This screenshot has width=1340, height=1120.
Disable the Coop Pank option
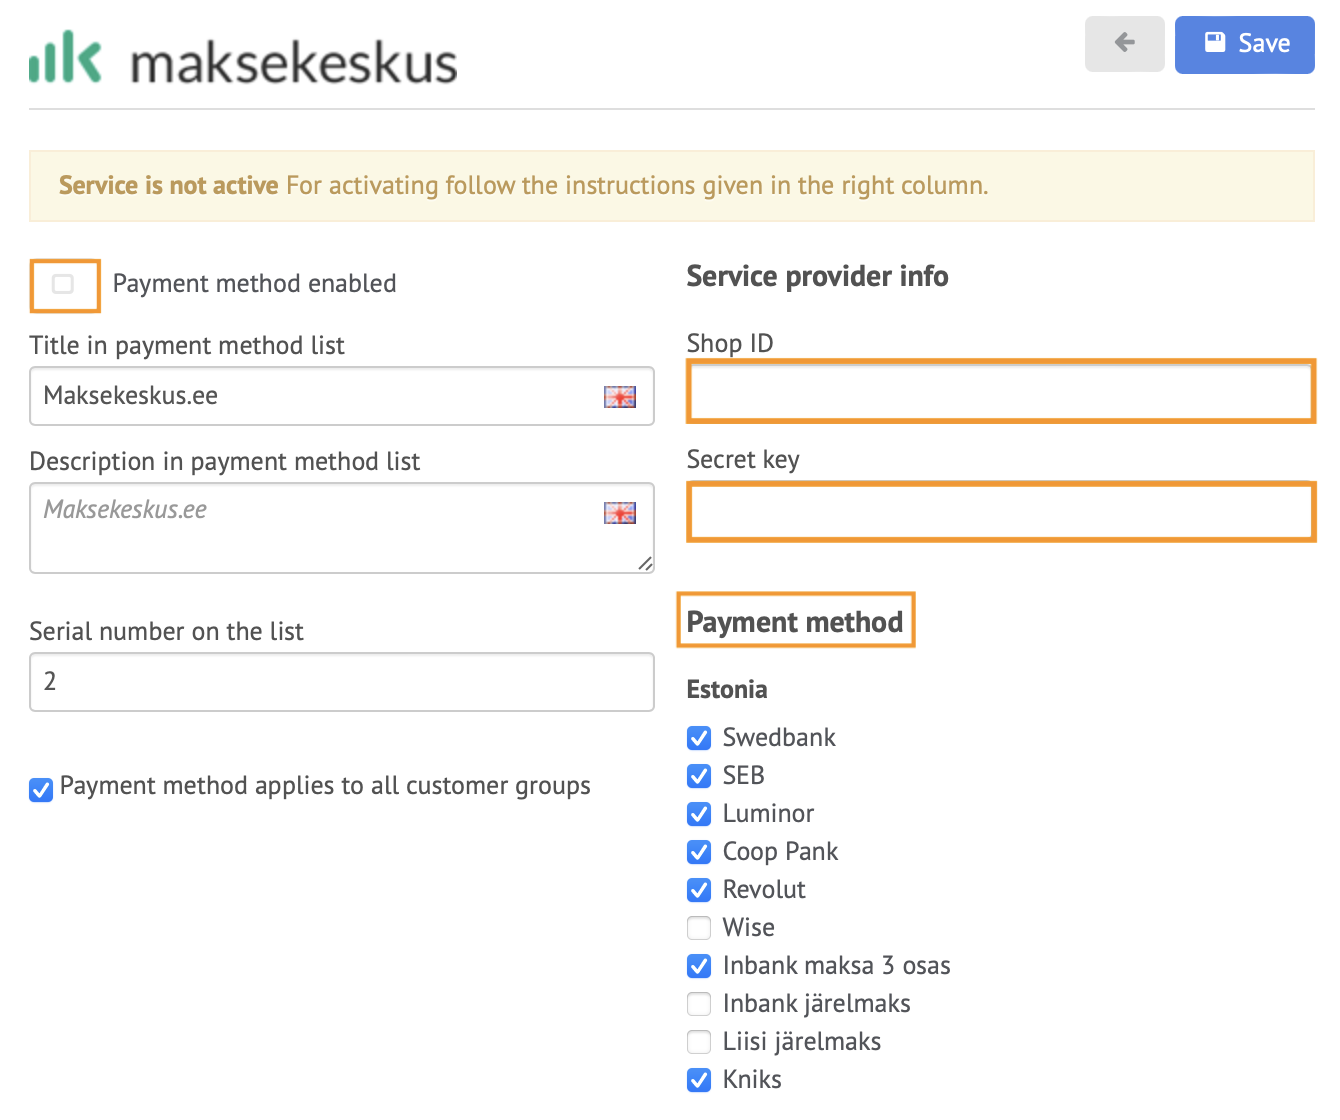[x=699, y=852]
